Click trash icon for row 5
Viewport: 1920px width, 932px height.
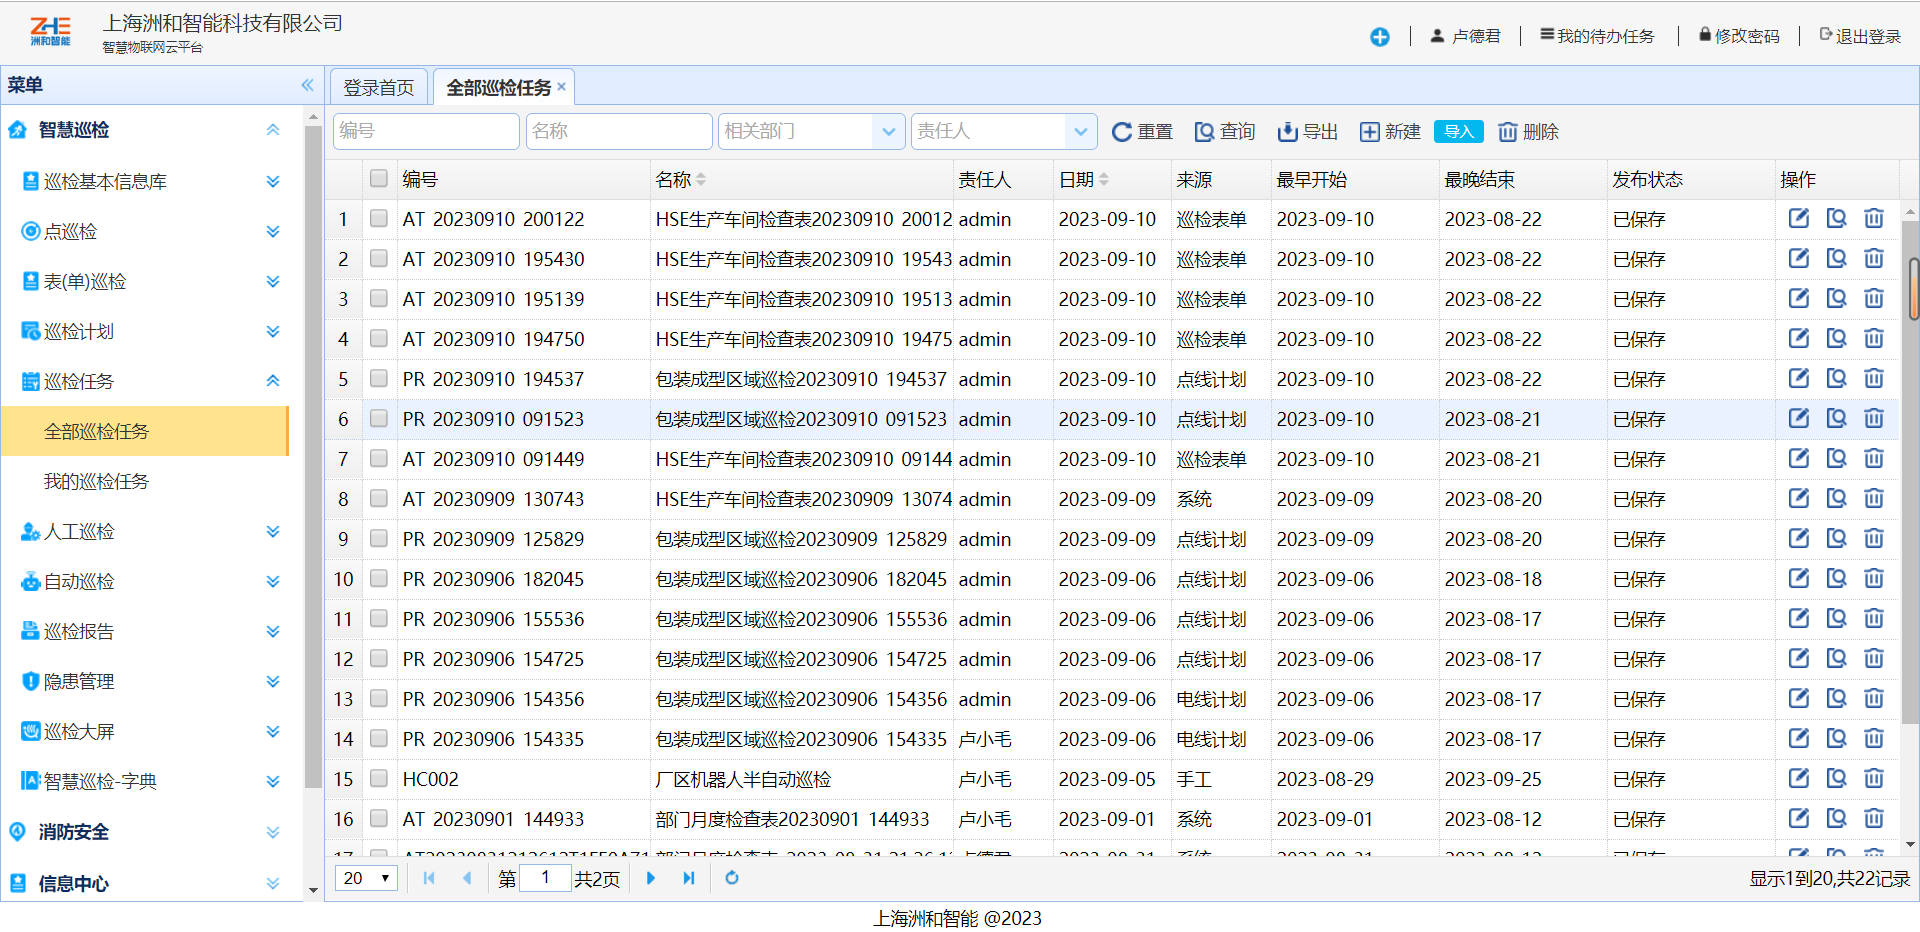(x=1873, y=379)
